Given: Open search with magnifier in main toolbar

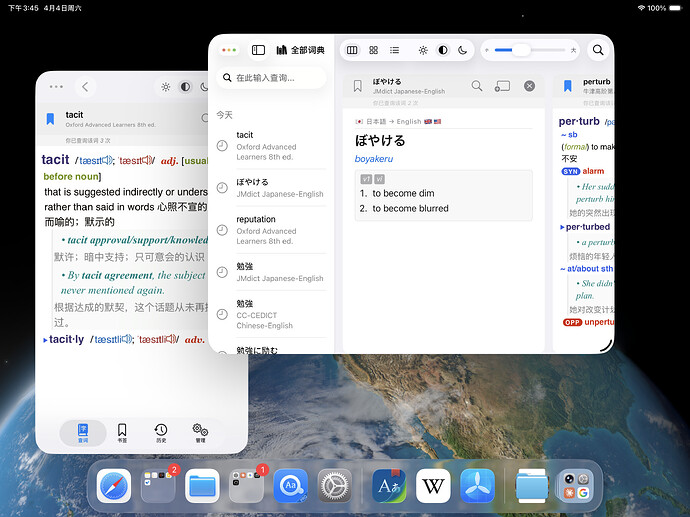Looking at the screenshot, I should 598,50.
